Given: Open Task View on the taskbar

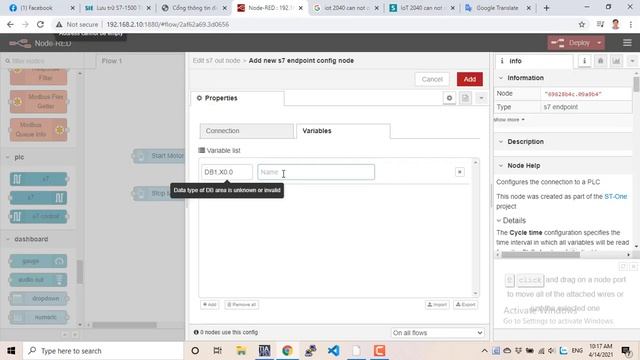Looking at the screenshot, I should point(217,351).
